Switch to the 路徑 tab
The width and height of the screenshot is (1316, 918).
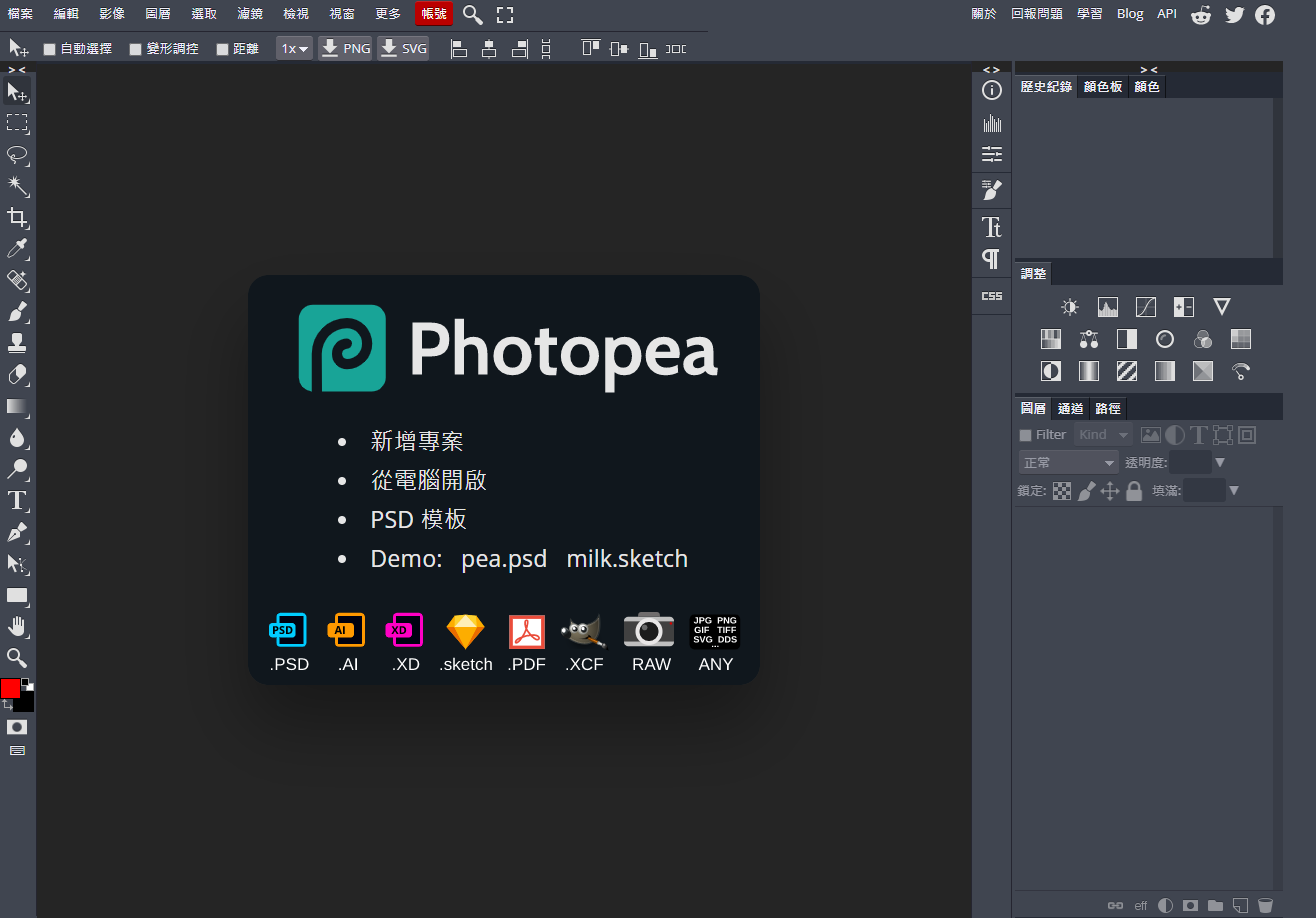pos(1108,408)
